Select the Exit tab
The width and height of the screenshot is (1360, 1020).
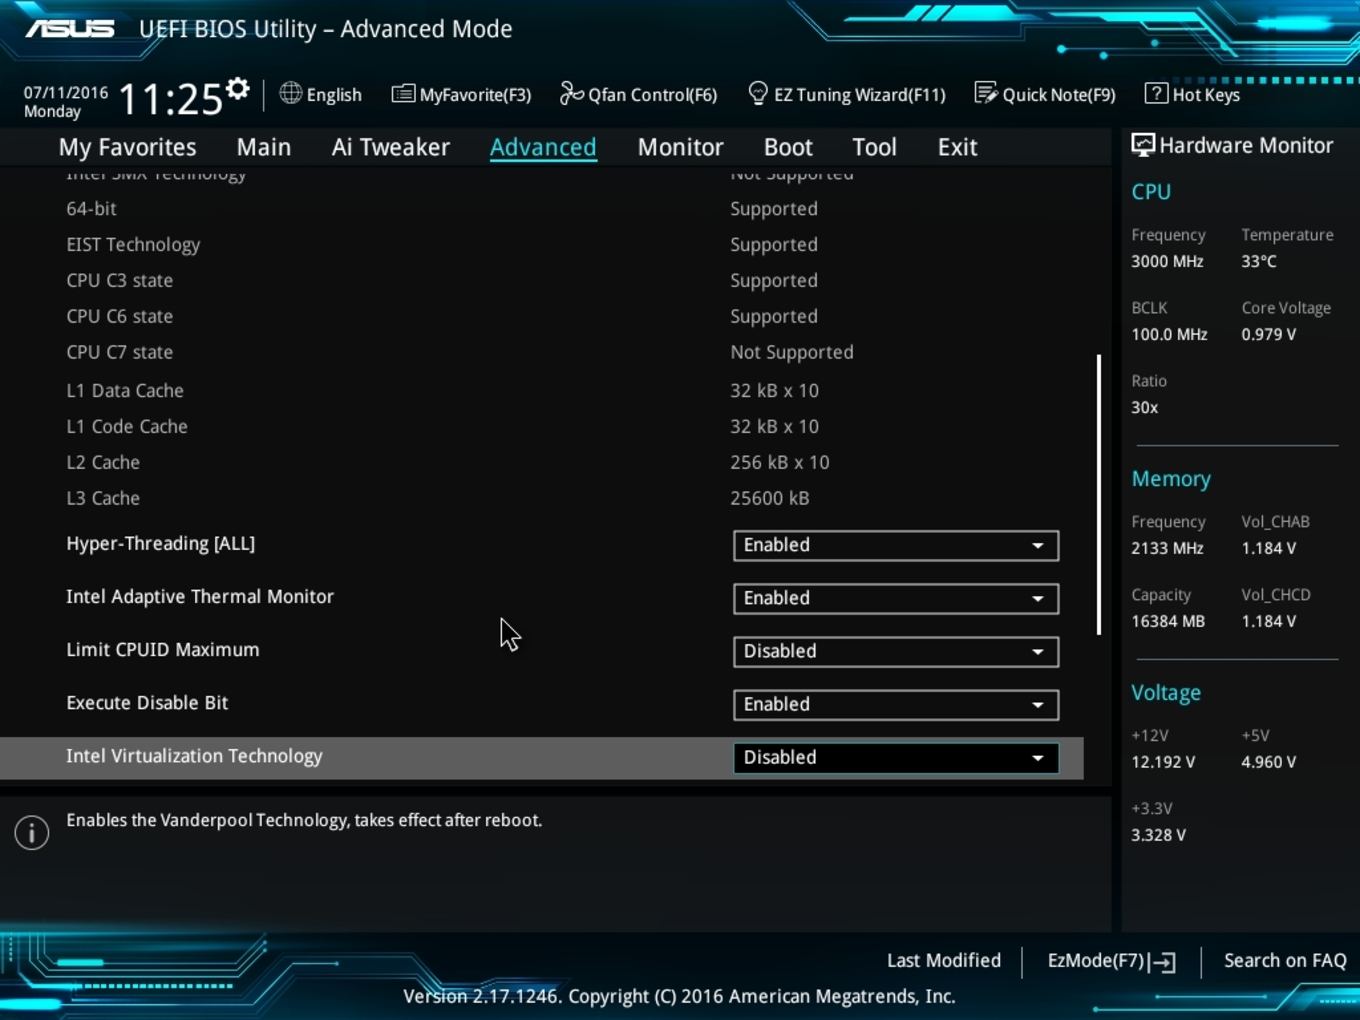pyautogui.click(x=957, y=147)
